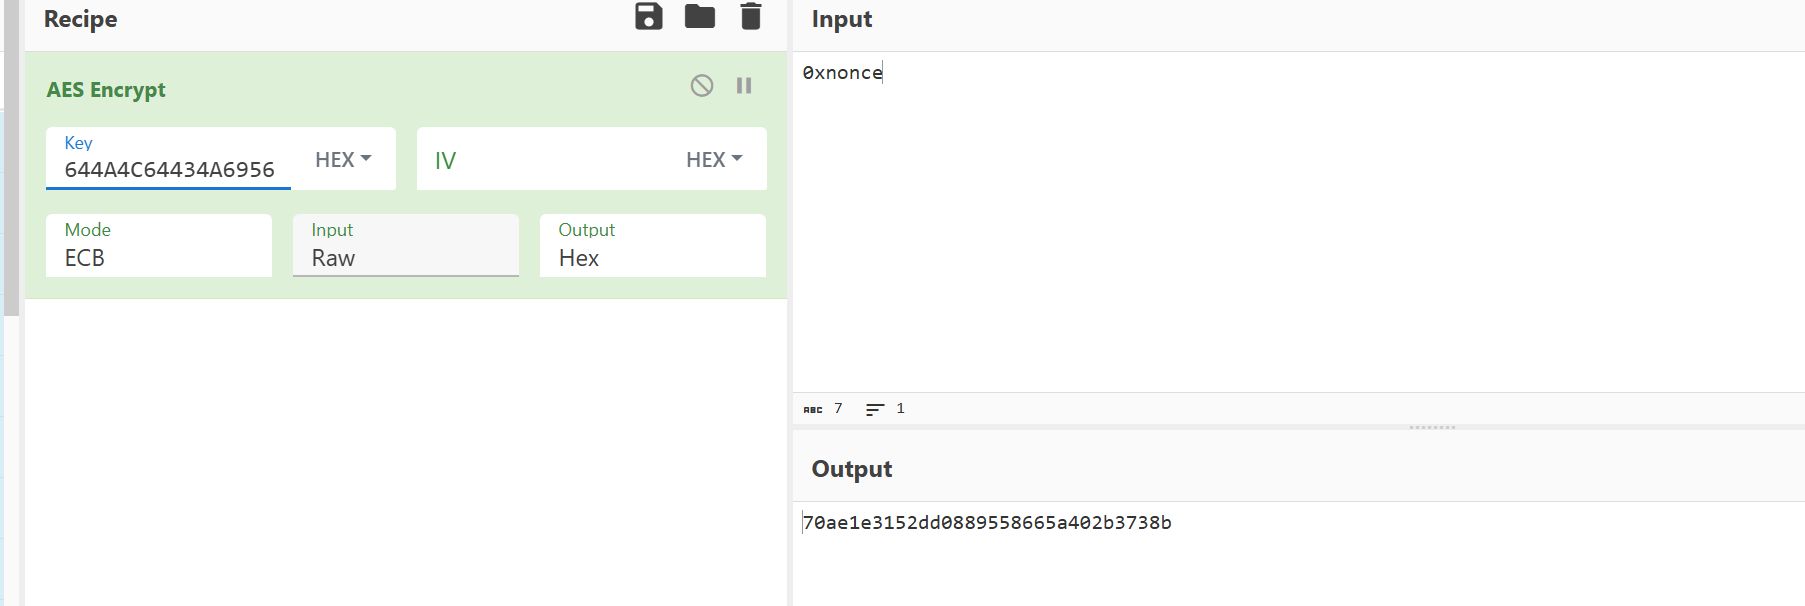Open the Key format HEX dropdown

(x=343, y=160)
